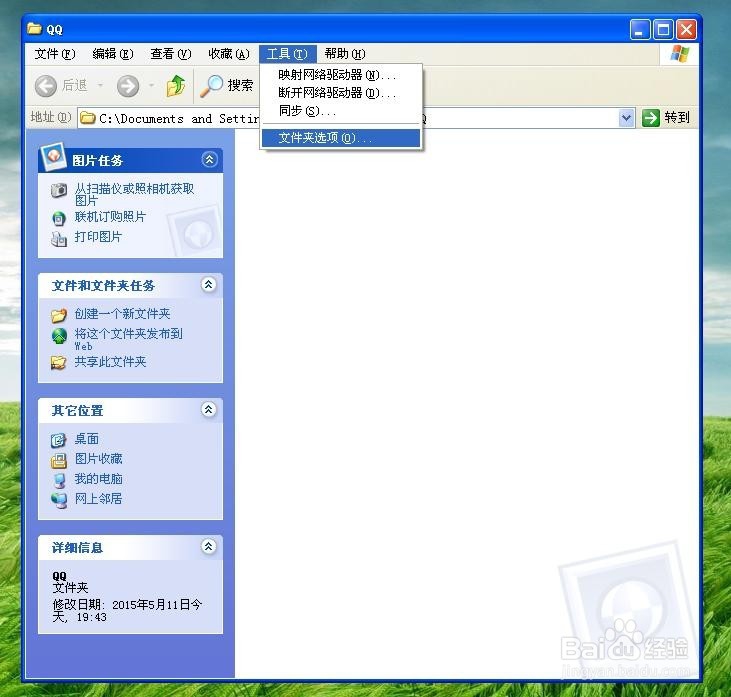Image resolution: width=731 pixels, height=697 pixels.
Task: Open the 帮助(H) menu
Action: click(x=345, y=54)
